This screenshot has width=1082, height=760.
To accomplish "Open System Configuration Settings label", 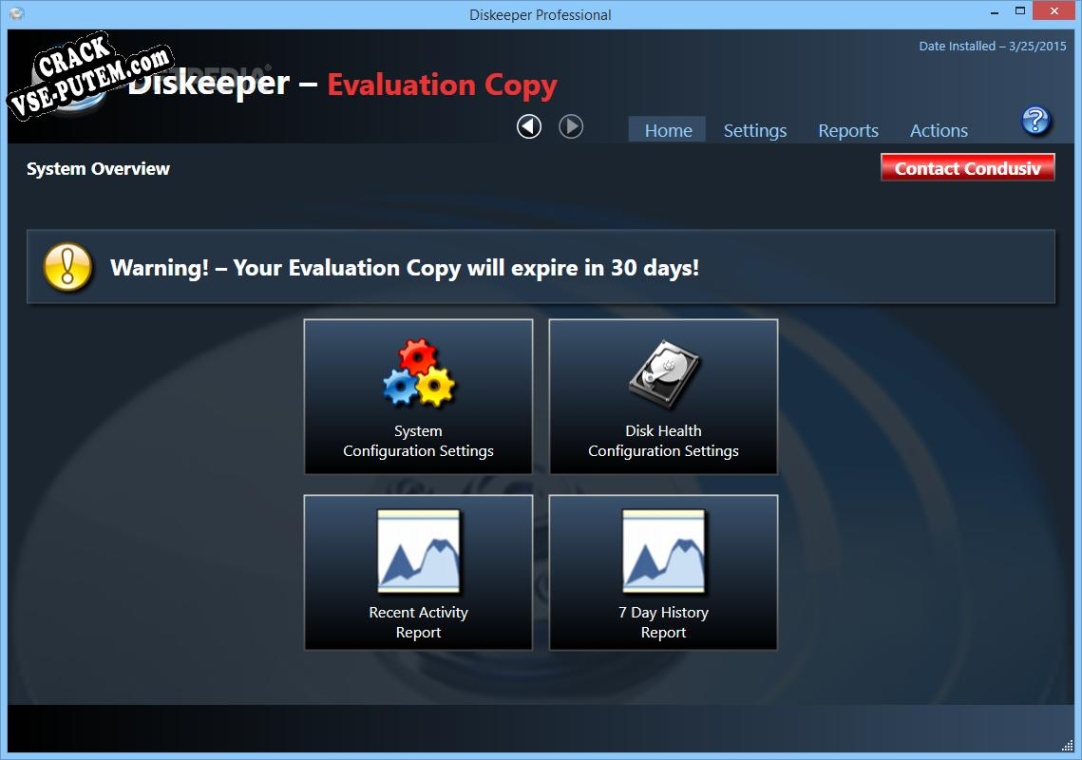I will point(418,440).
